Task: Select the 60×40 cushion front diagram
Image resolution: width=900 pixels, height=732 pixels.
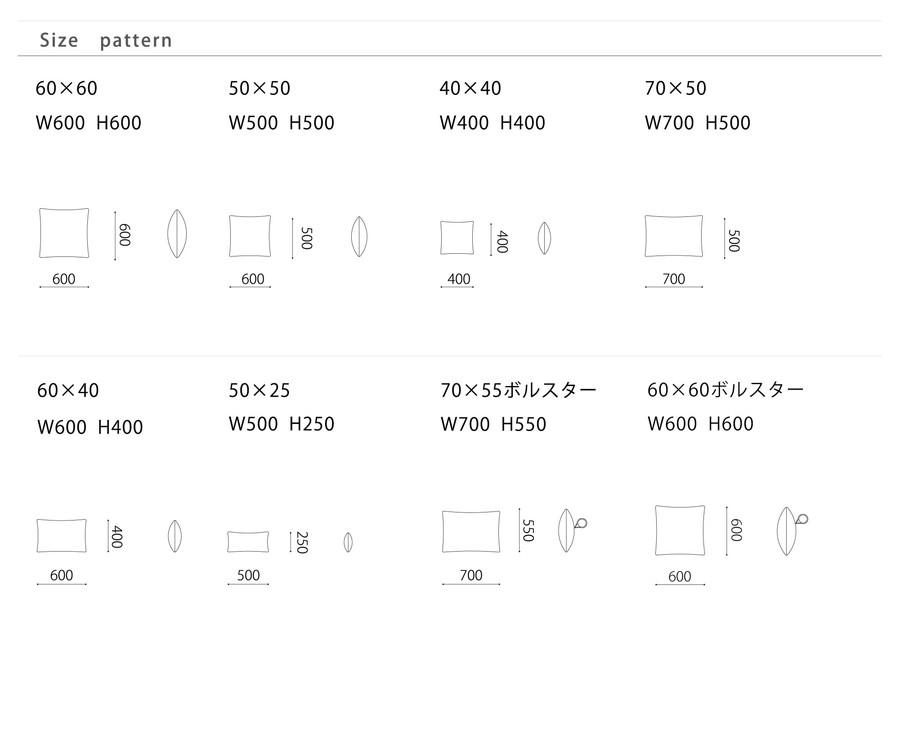Action: point(61,536)
